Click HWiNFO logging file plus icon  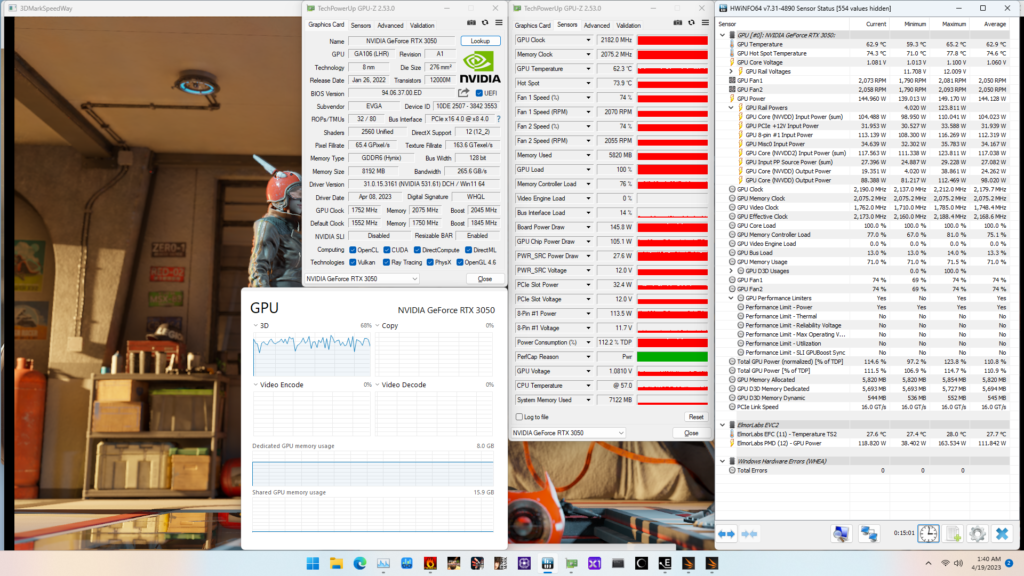(x=953, y=534)
